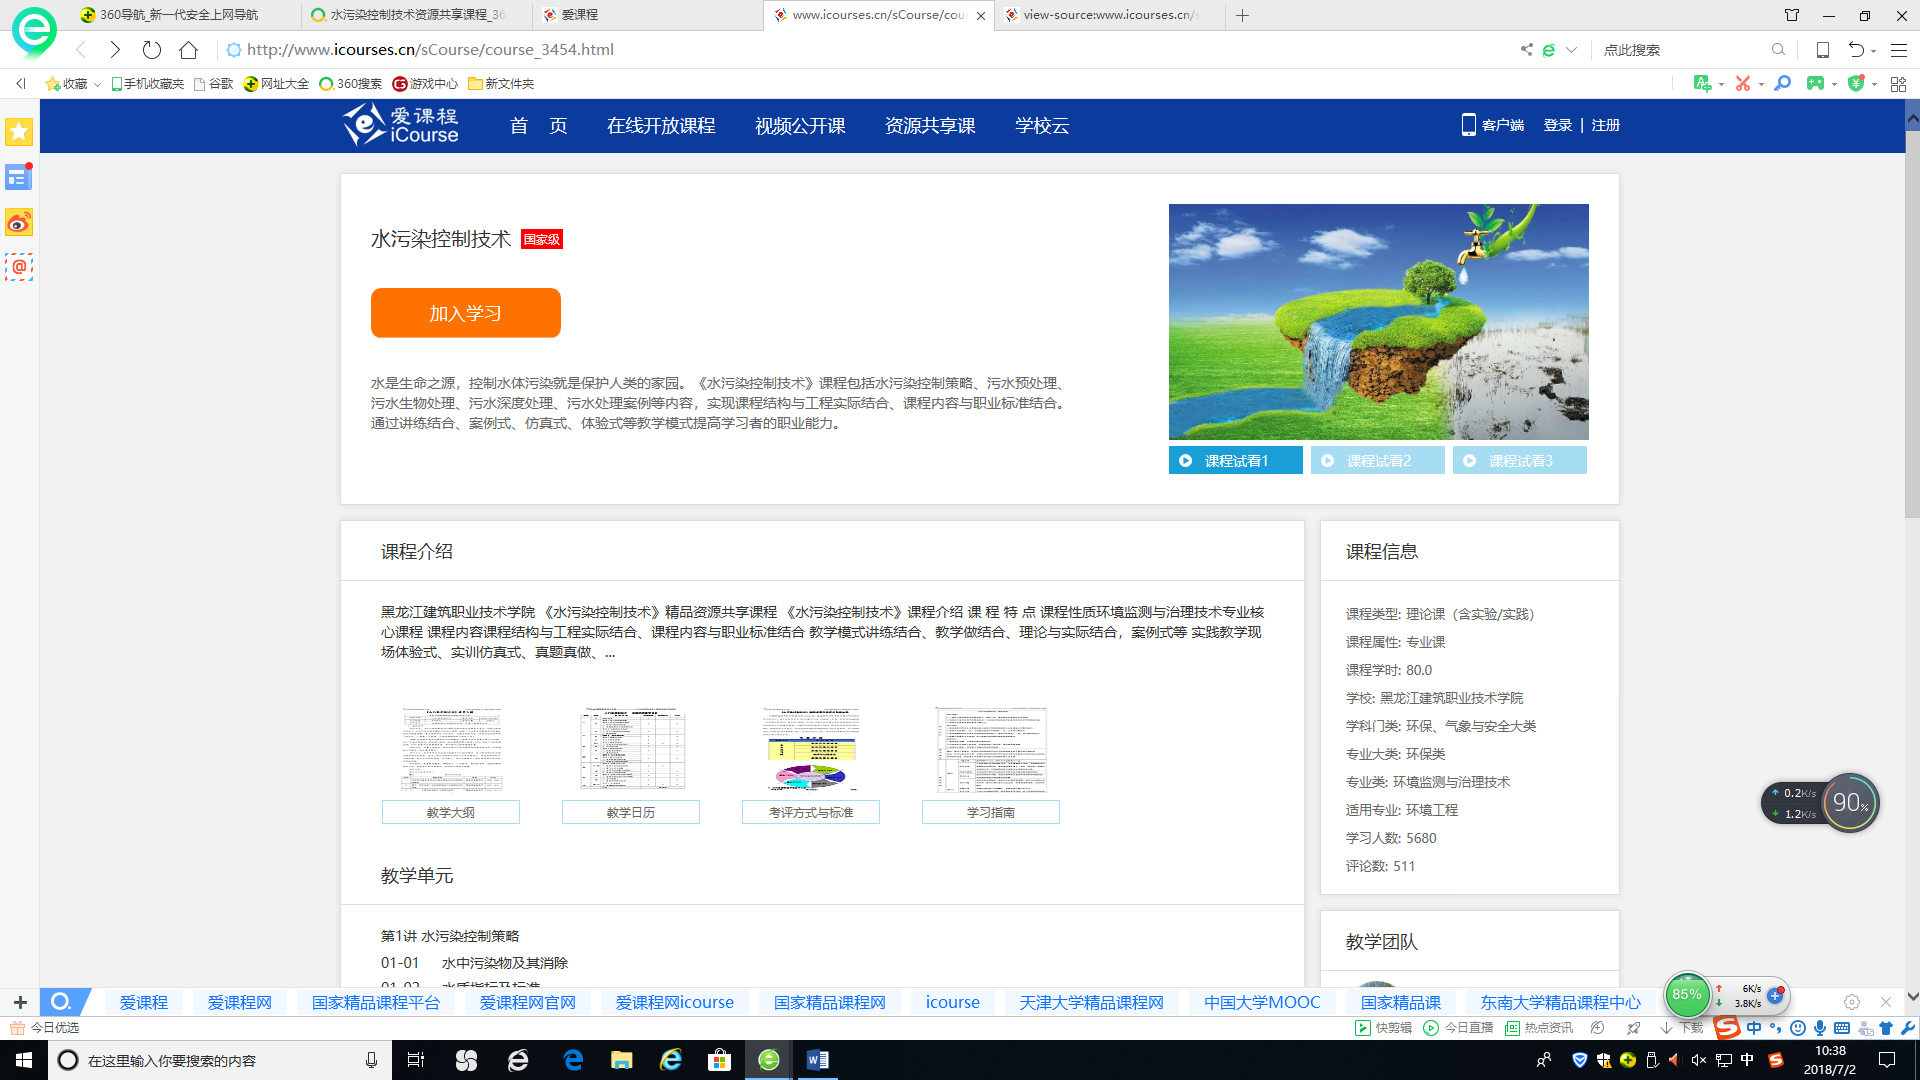Click the share icon in address bar
Viewport: 1920px width, 1080px height.
(1526, 49)
